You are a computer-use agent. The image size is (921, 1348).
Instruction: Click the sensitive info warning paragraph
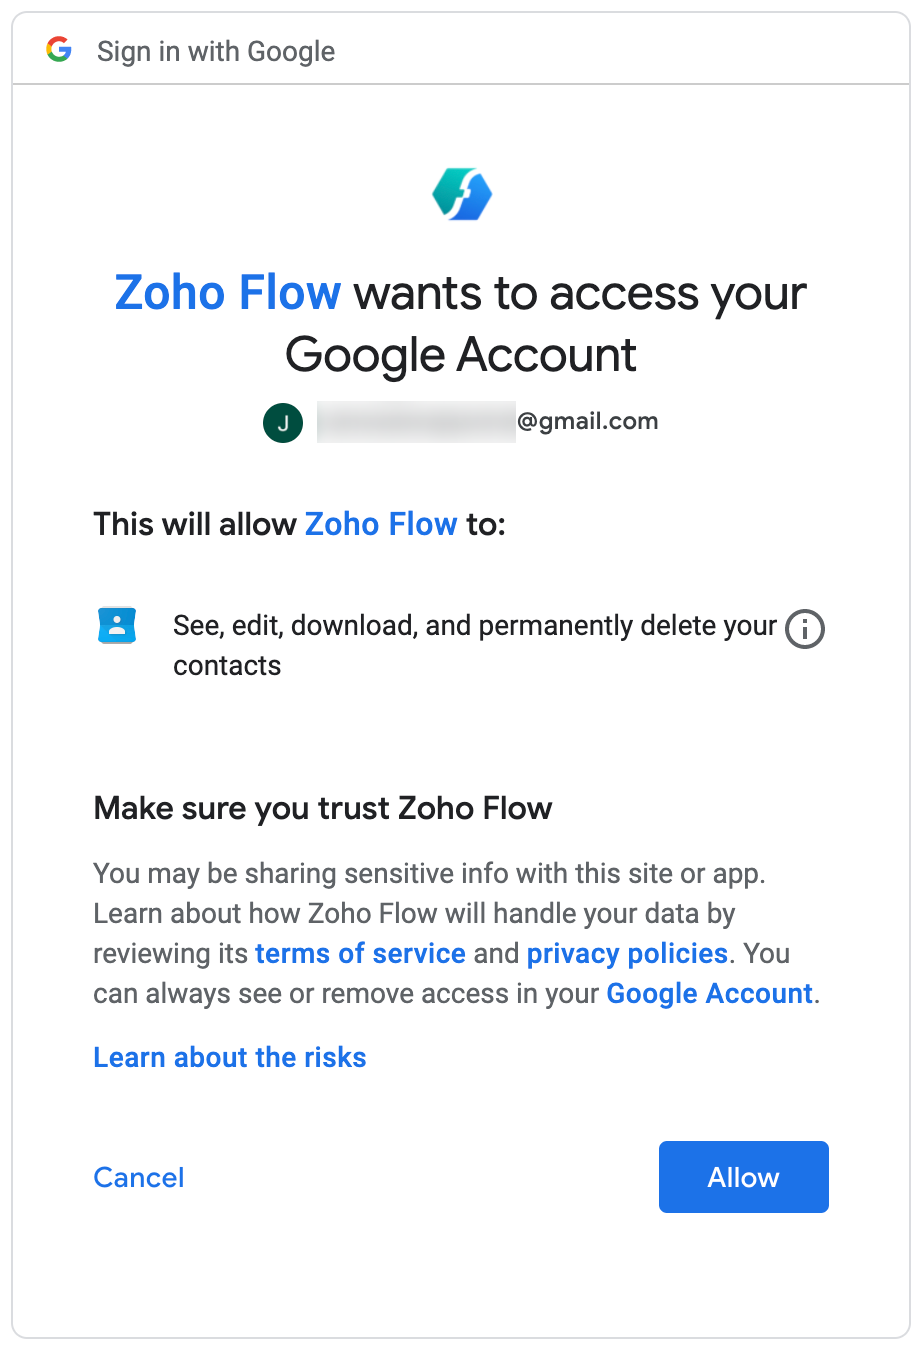456,933
